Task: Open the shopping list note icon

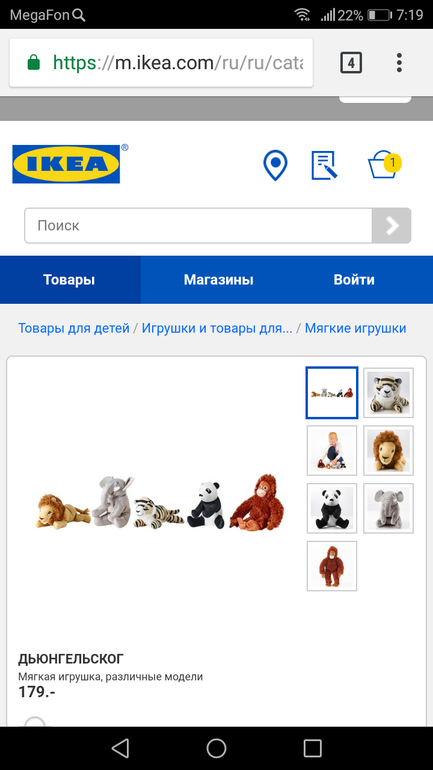Action: tap(325, 165)
